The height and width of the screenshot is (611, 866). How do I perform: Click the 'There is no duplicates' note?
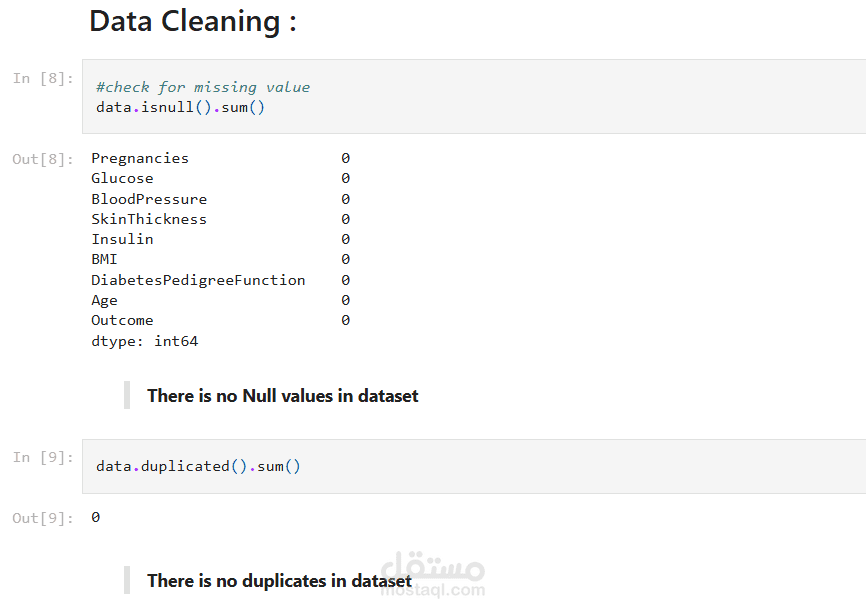279,580
